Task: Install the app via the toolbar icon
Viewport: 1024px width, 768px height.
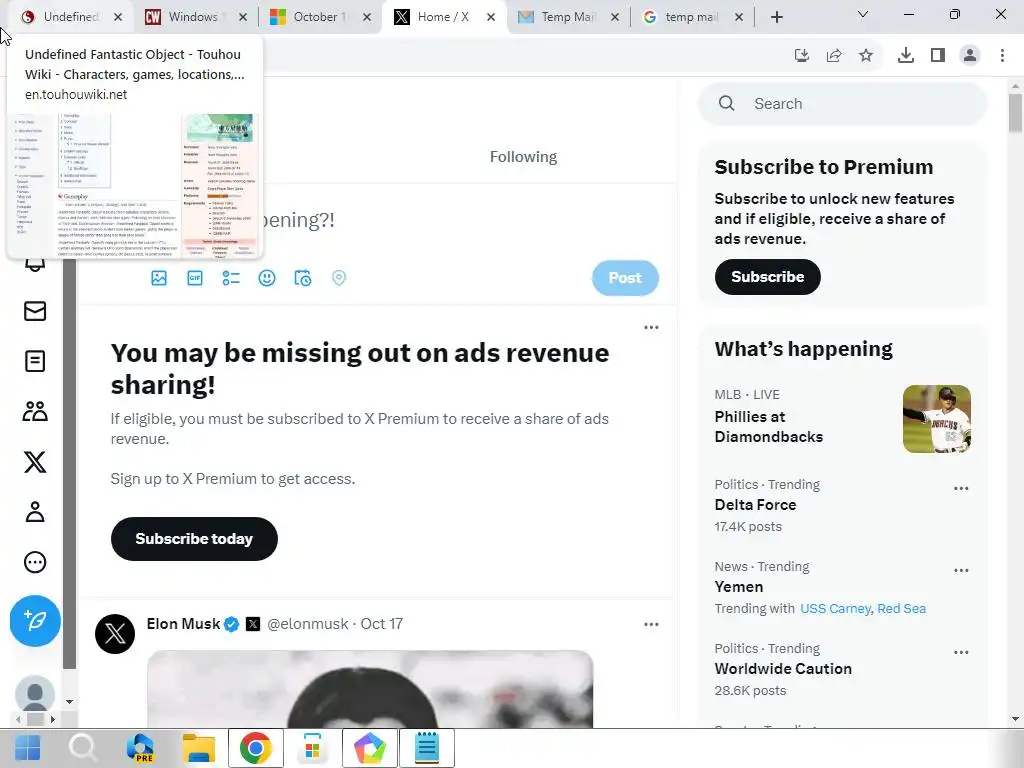Action: point(802,56)
